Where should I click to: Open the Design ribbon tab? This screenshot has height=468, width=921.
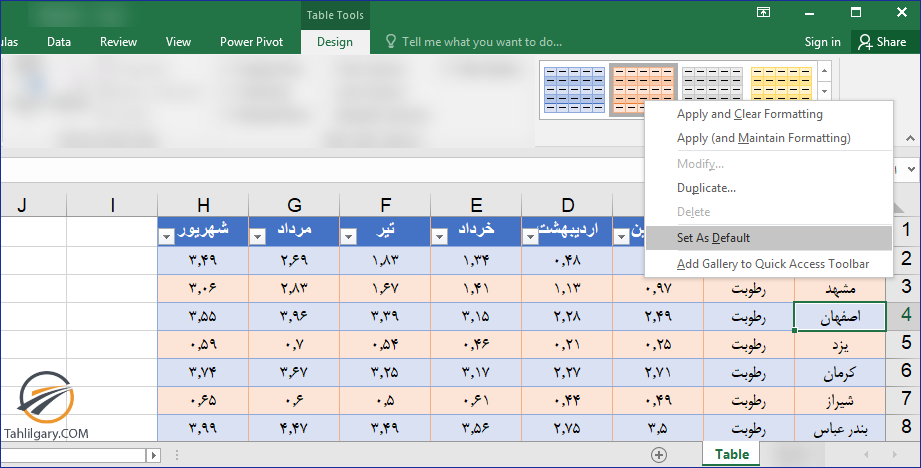pos(335,42)
